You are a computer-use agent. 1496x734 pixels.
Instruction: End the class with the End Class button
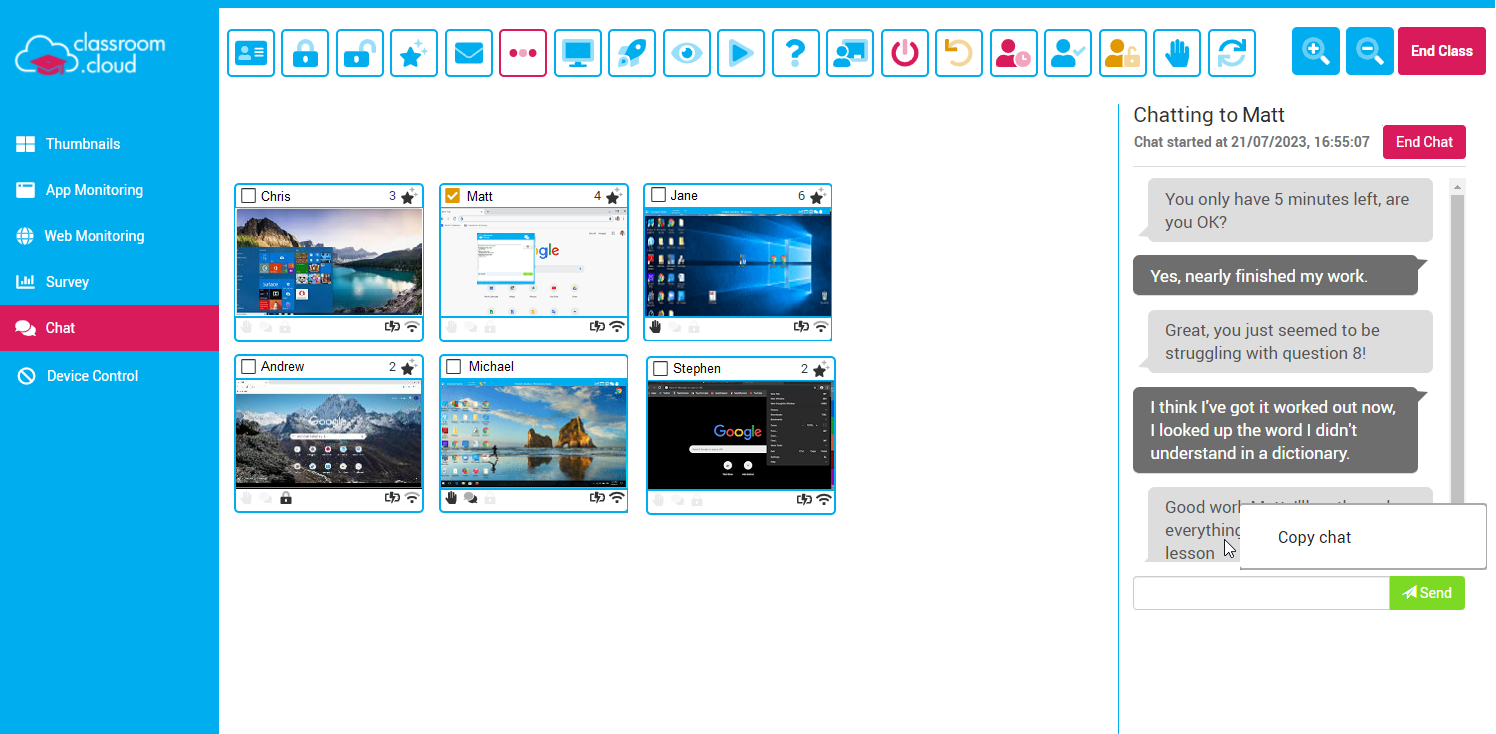[1441, 50]
